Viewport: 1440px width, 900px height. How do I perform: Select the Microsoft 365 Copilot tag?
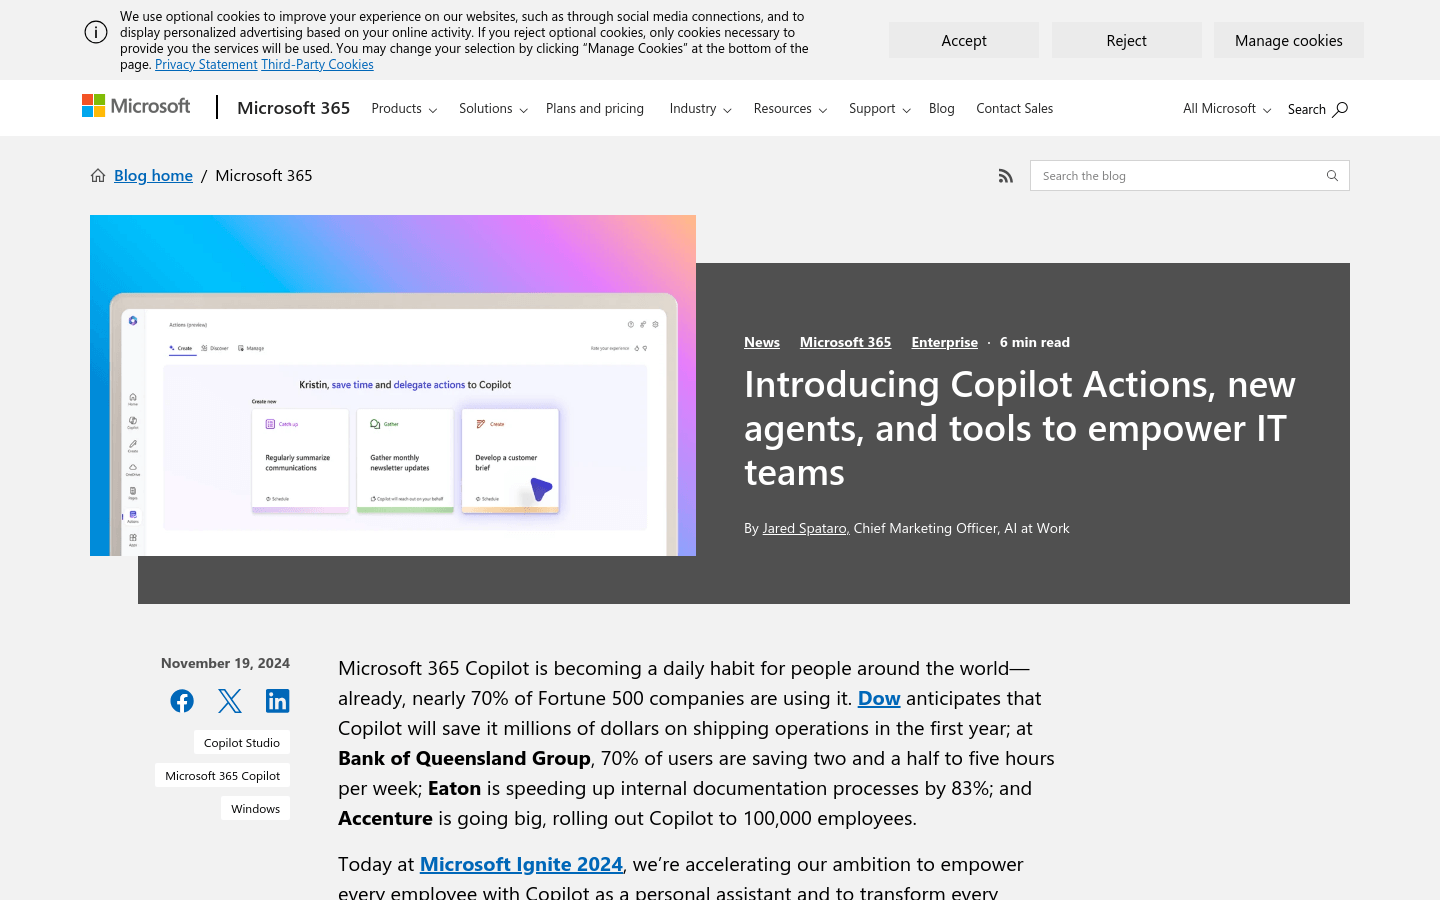pos(222,775)
